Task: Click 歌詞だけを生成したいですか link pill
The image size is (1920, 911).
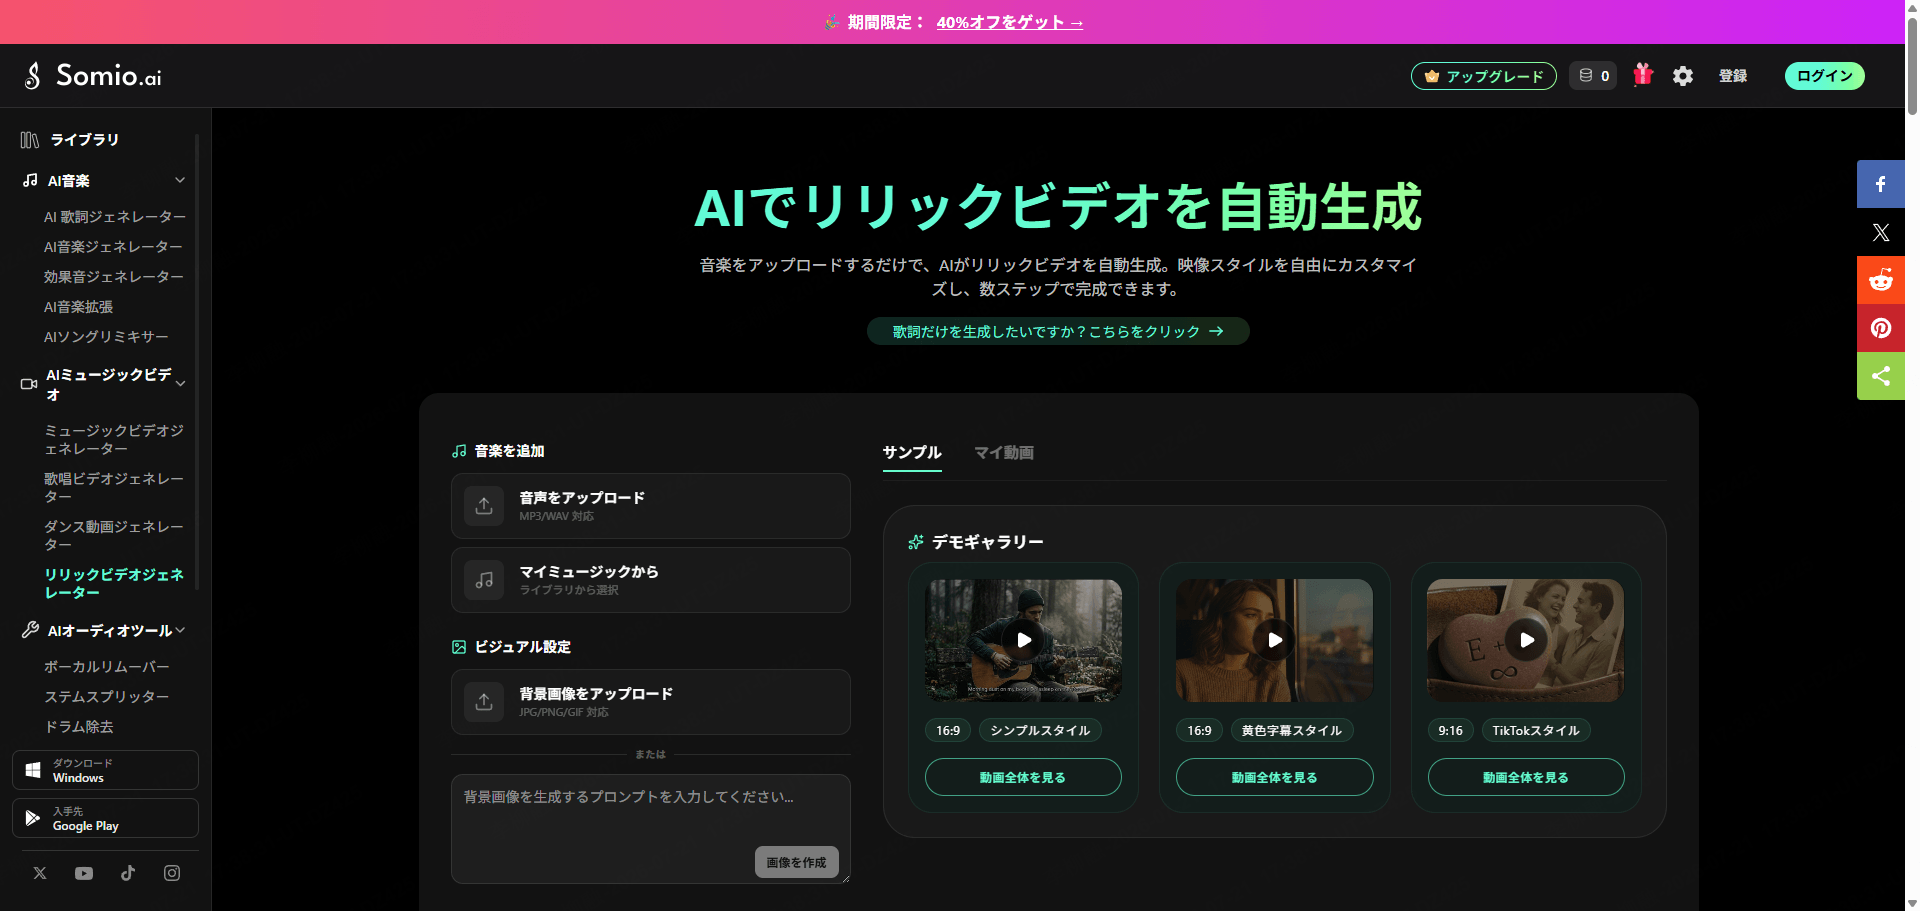Action: [1058, 331]
